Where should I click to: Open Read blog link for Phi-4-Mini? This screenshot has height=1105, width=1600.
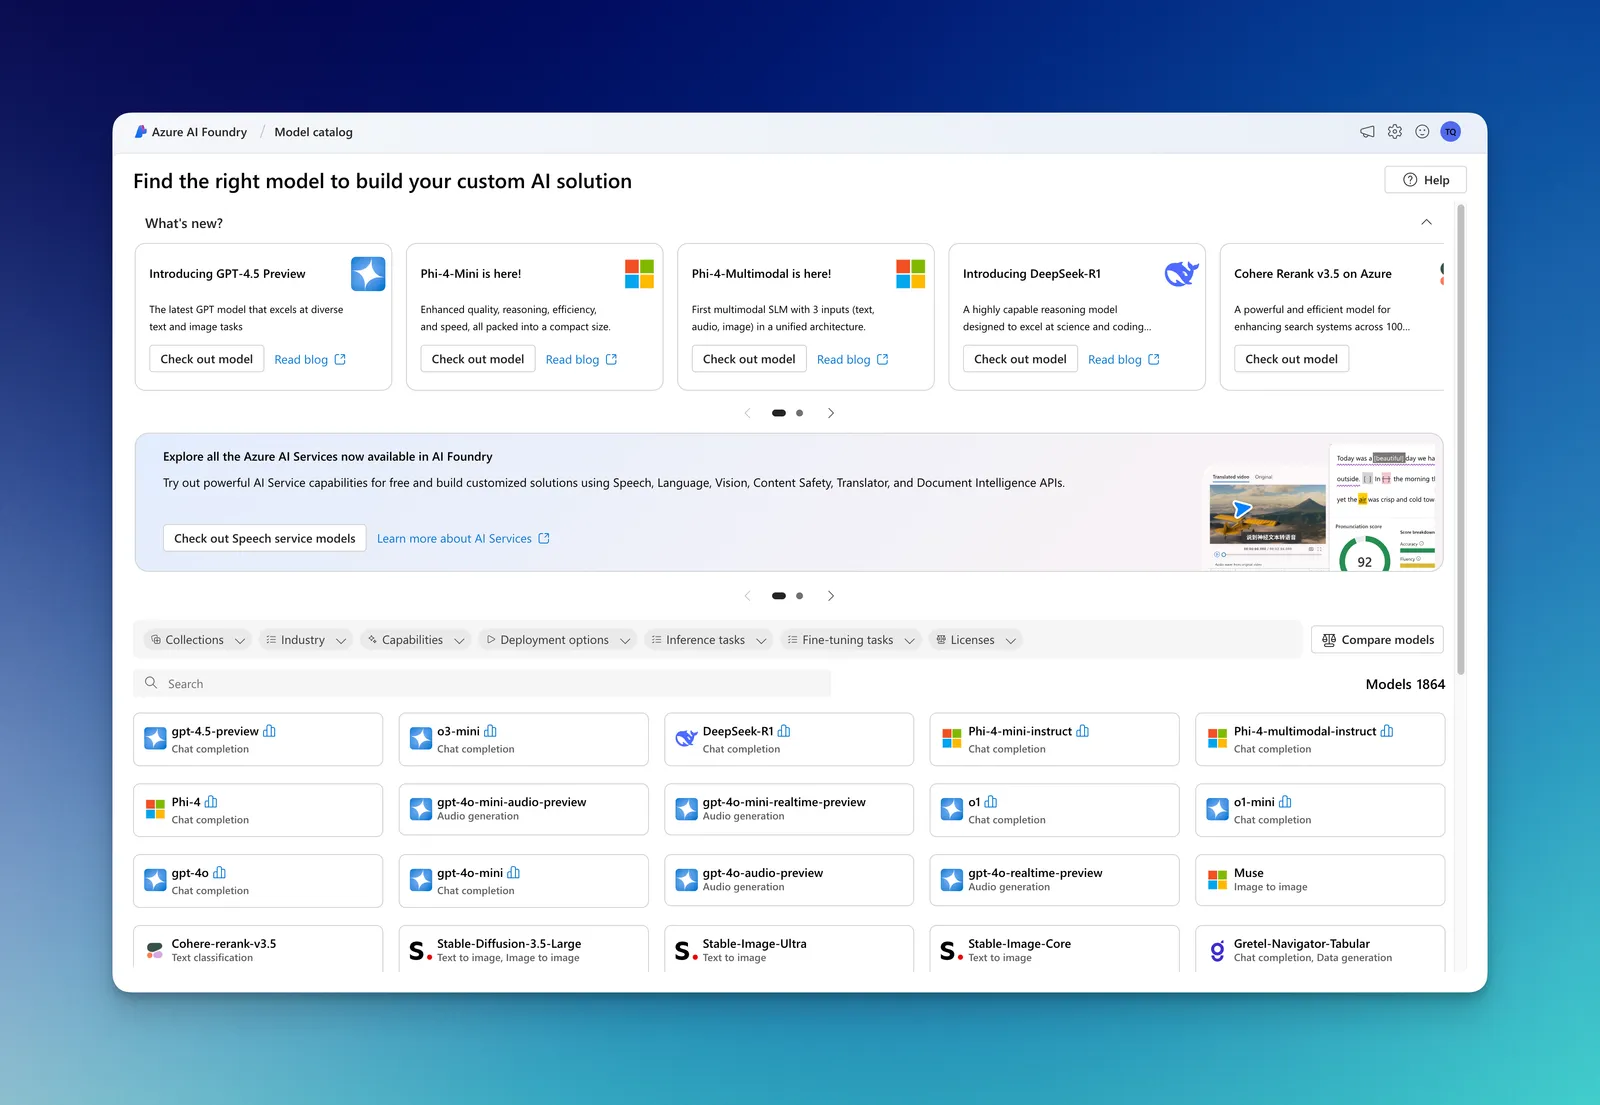click(x=581, y=359)
